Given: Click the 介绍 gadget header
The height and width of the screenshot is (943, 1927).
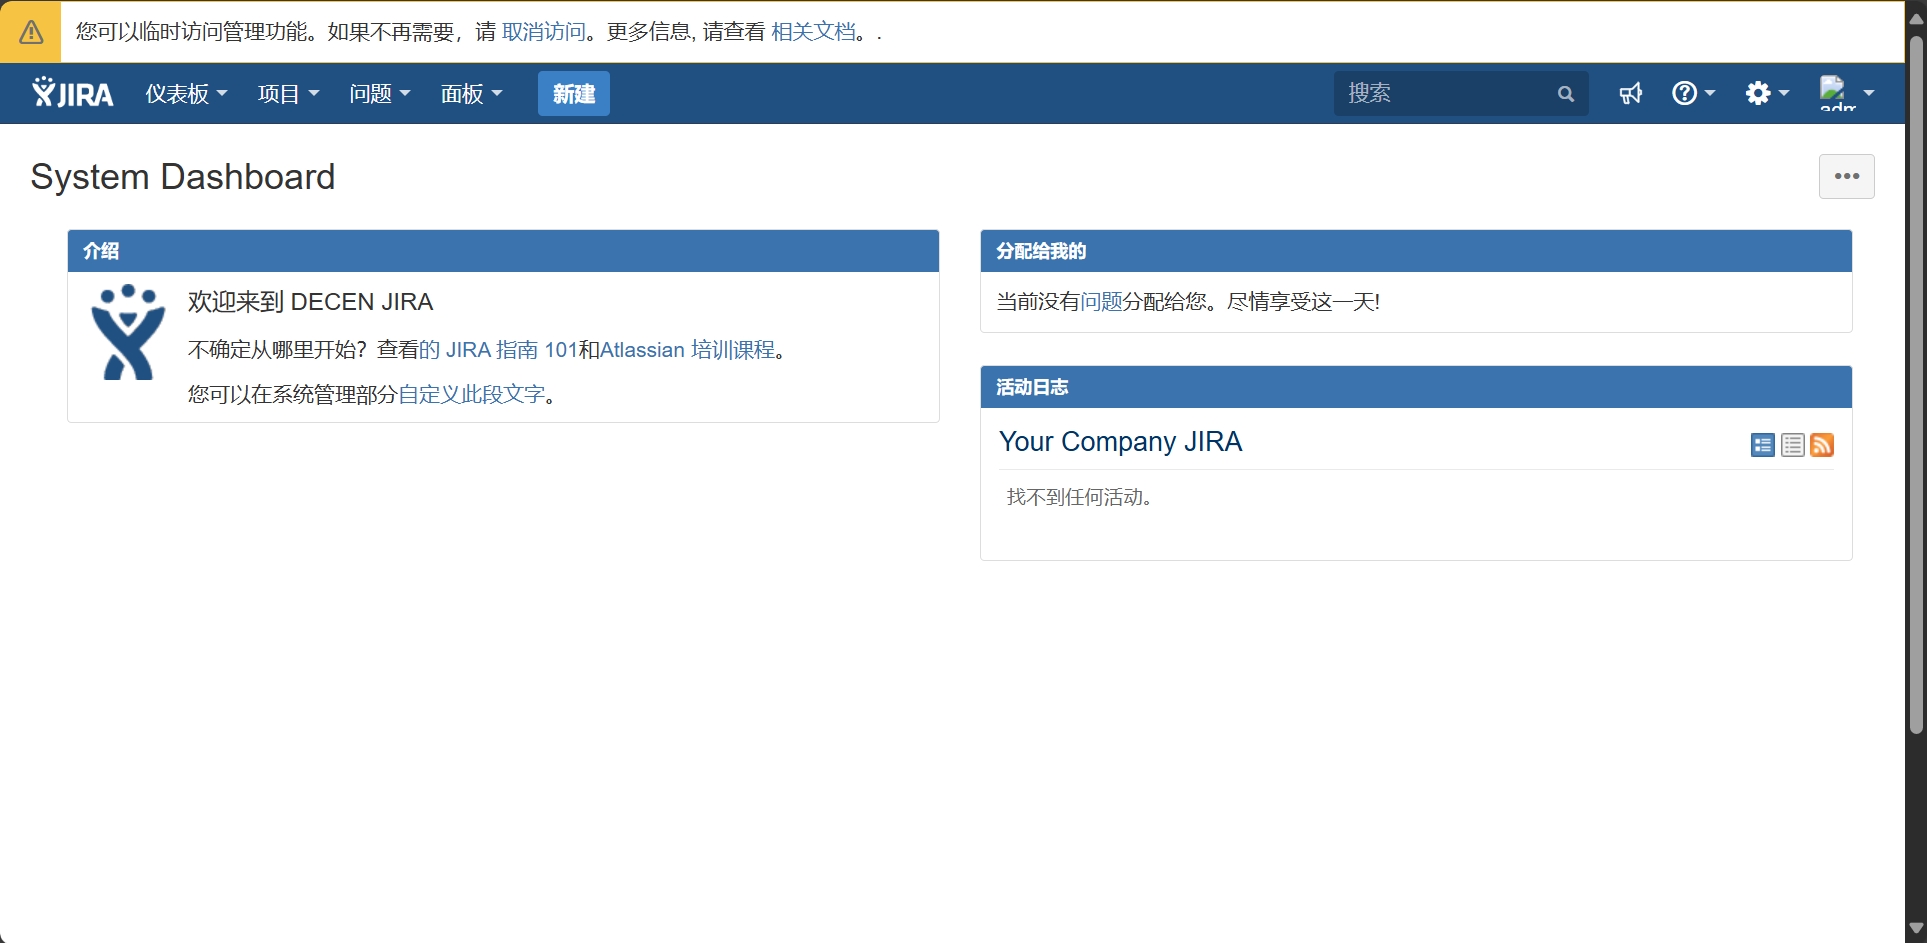Looking at the screenshot, I should (503, 251).
